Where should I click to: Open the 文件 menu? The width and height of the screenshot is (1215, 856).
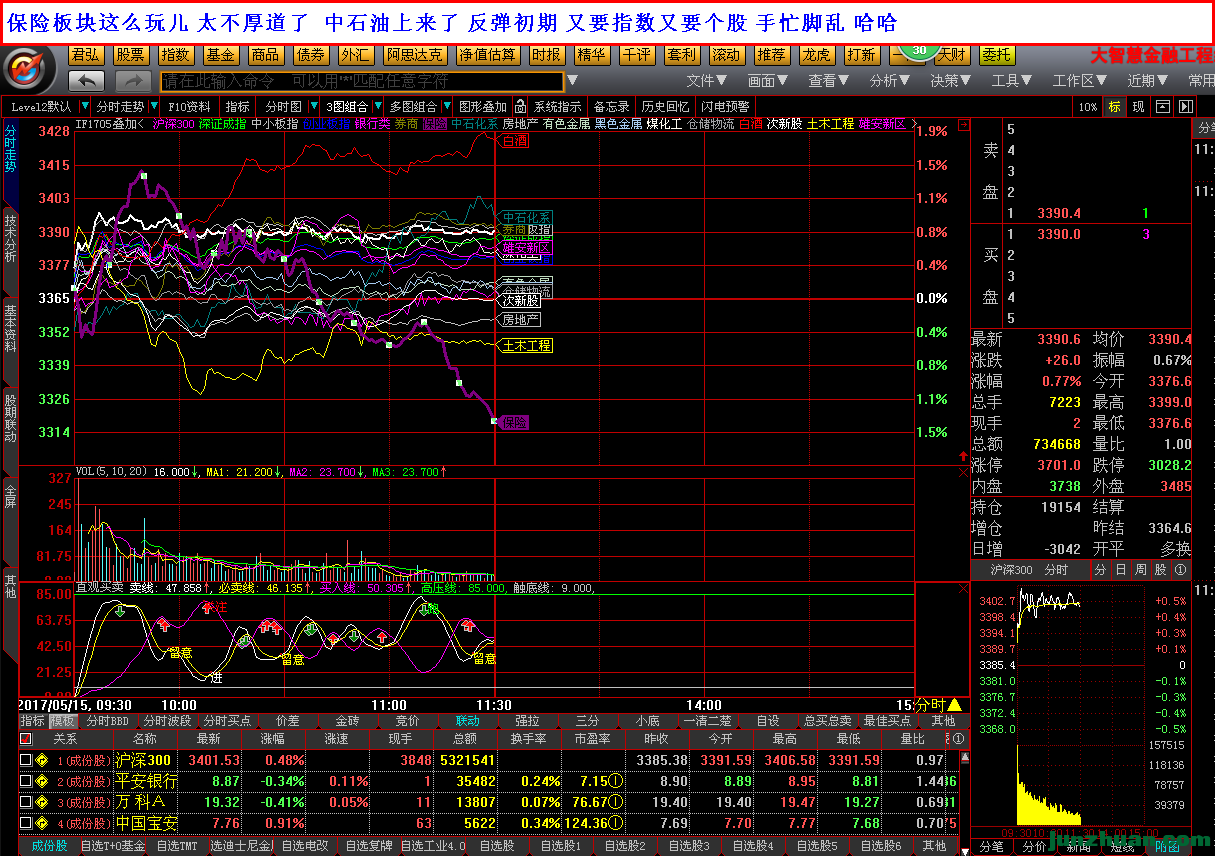[707, 81]
